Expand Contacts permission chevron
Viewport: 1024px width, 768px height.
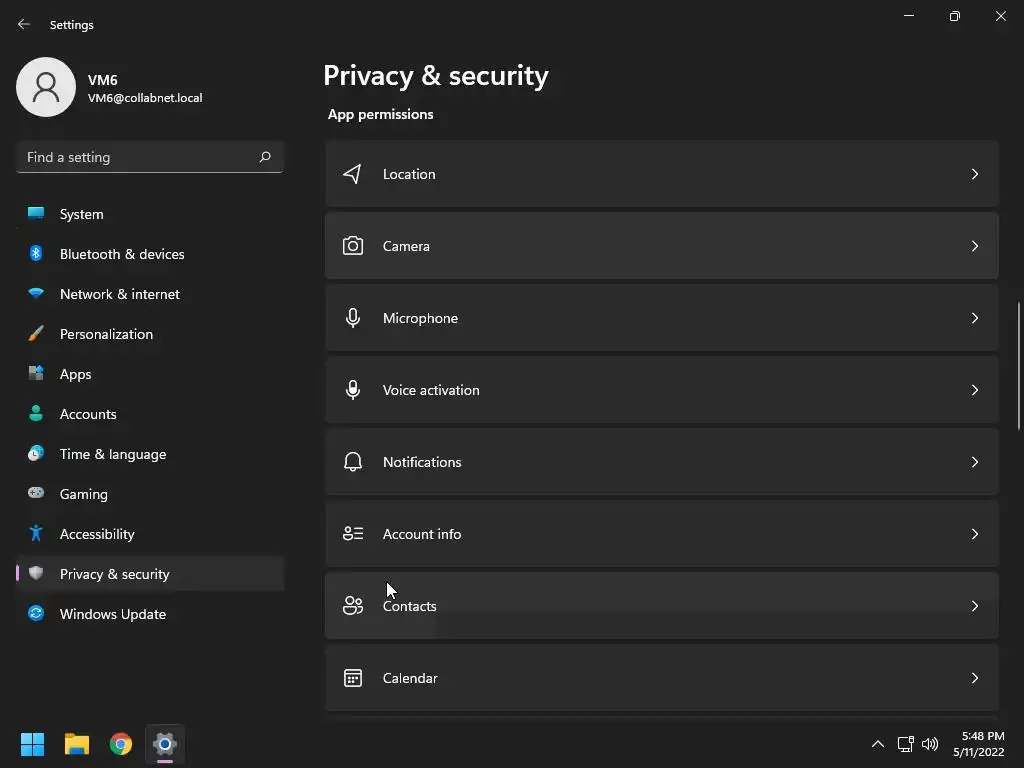click(x=974, y=606)
